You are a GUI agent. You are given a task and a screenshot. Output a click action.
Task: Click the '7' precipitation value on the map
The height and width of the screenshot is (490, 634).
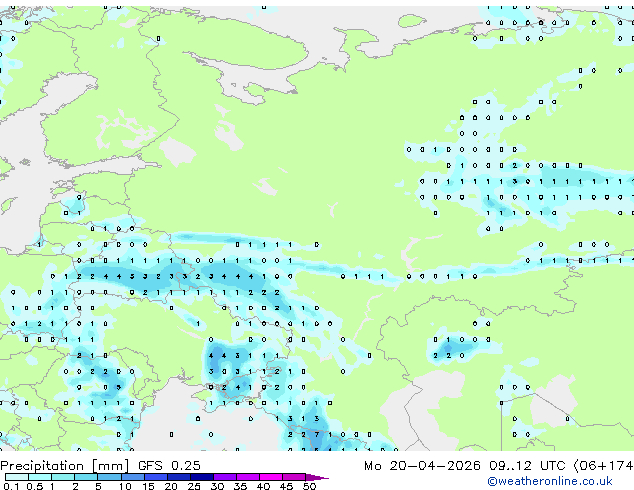[317, 435]
